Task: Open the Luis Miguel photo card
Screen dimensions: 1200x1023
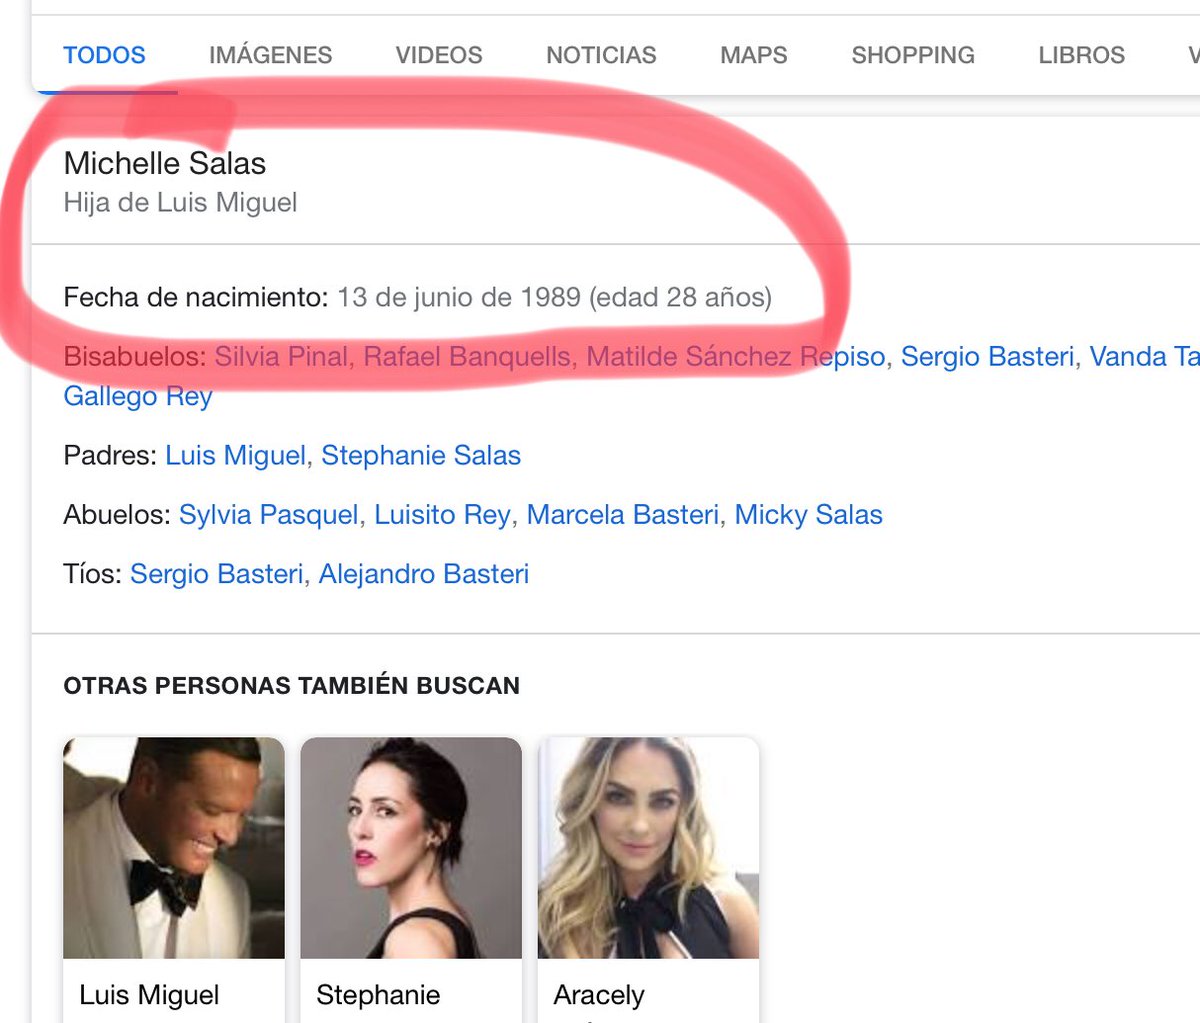Action: [174, 880]
